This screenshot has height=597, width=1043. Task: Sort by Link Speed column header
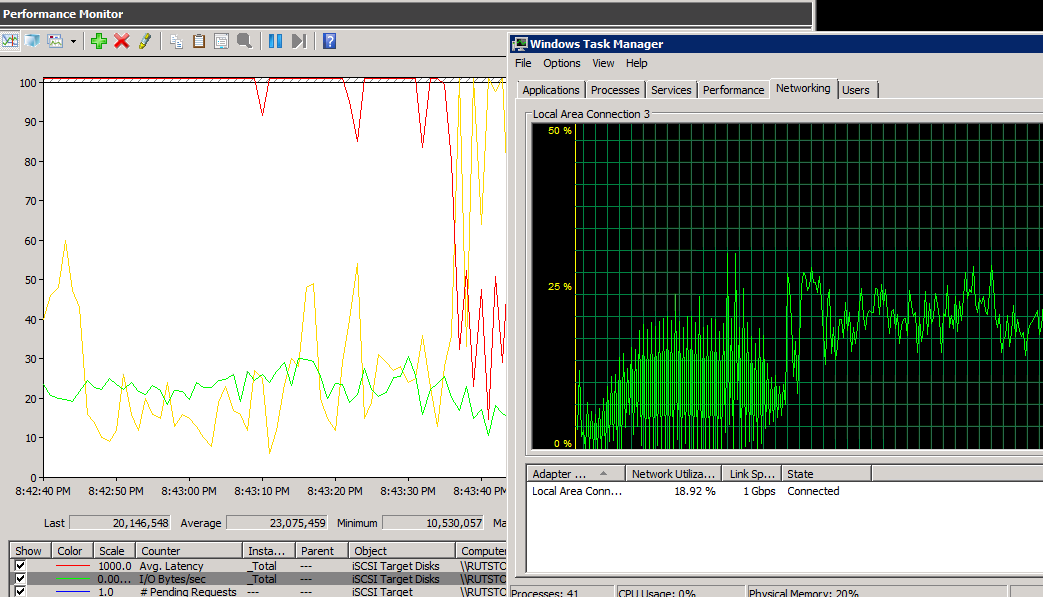click(752, 474)
